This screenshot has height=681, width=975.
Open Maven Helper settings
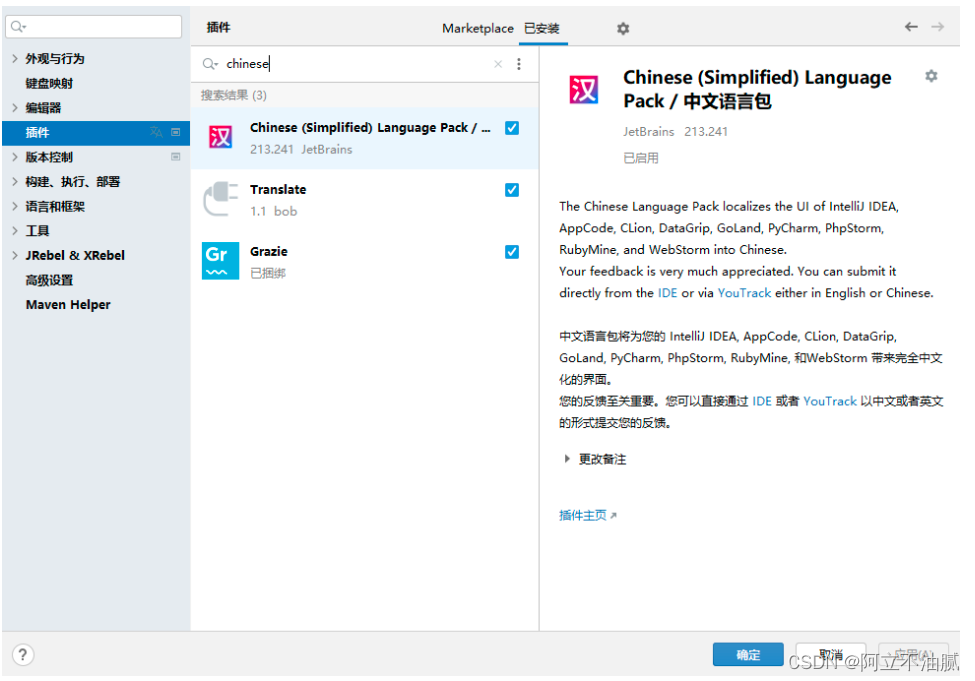(x=68, y=305)
